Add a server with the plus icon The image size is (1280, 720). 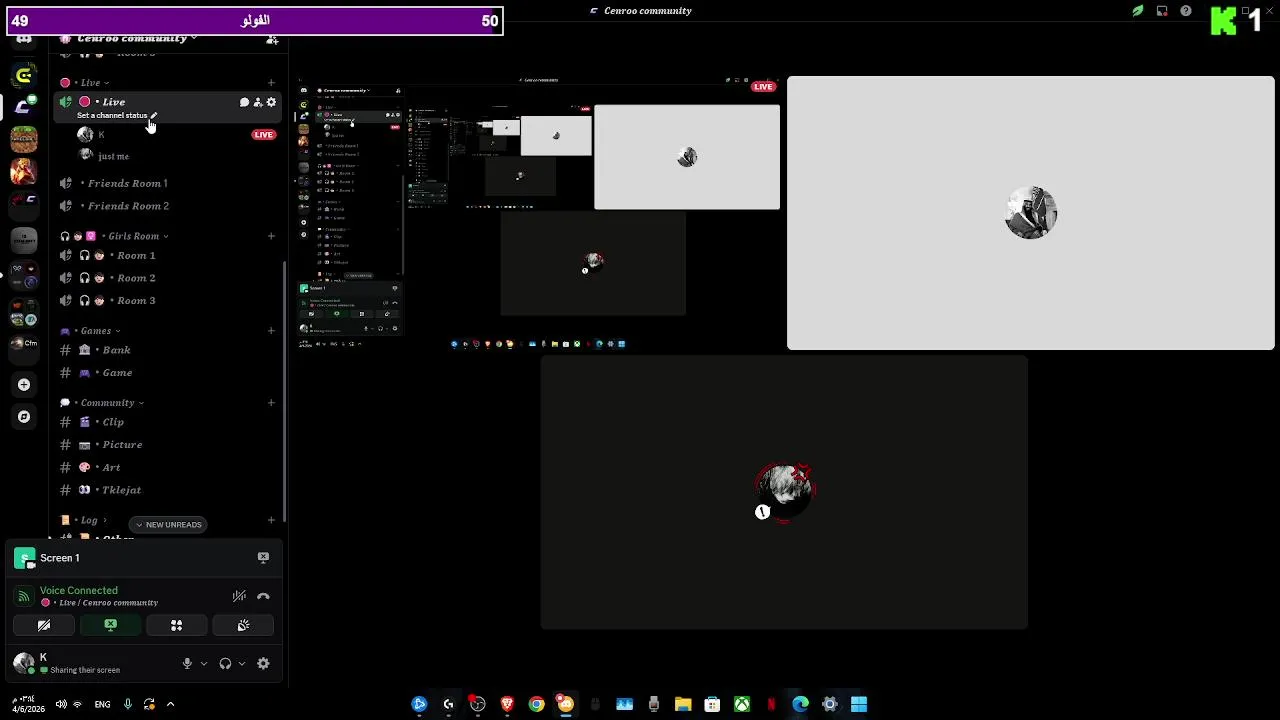click(24, 384)
